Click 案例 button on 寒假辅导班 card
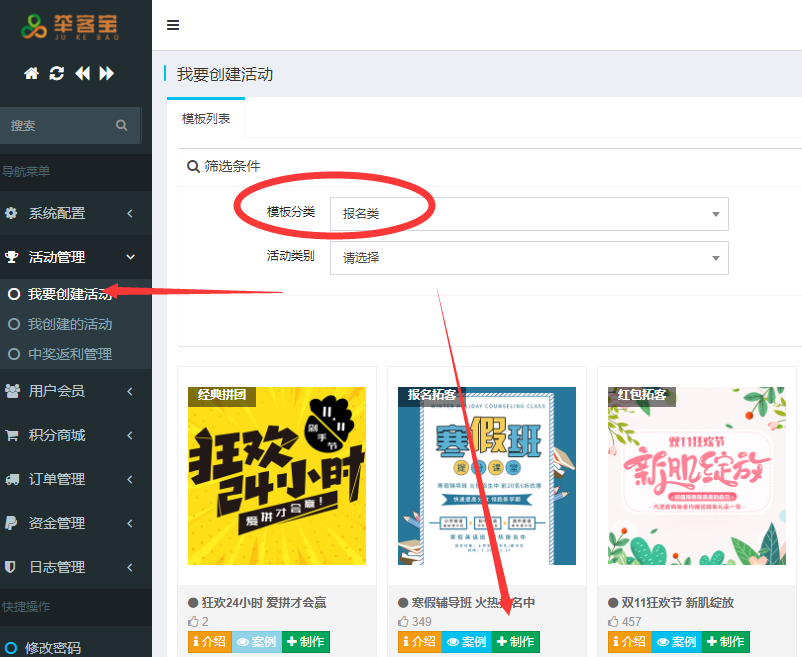The height and width of the screenshot is (657, 802). (x=467, y=642)
